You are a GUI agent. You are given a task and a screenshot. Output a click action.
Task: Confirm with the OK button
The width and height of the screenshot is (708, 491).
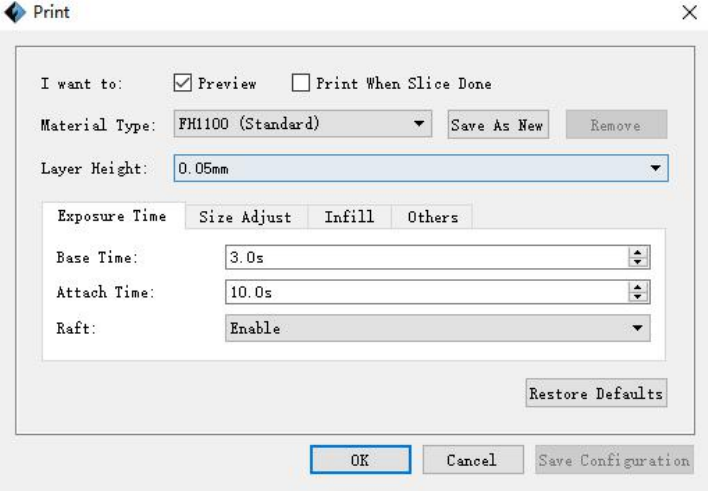coord(359,460)
